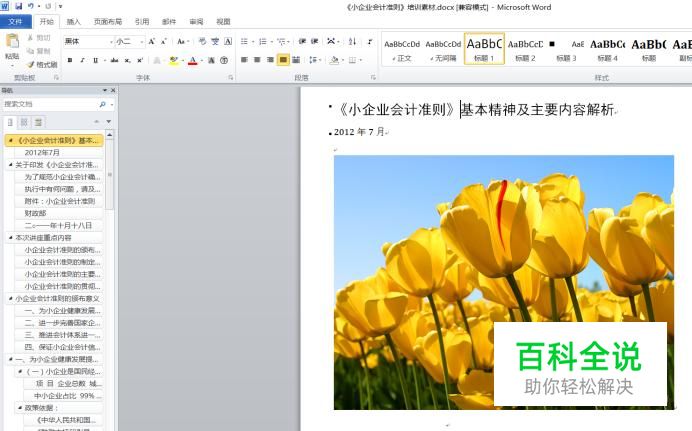Click the Shrink Font icon
The height and width of the screenshot is (431, 692).
(x=163, y=41)
